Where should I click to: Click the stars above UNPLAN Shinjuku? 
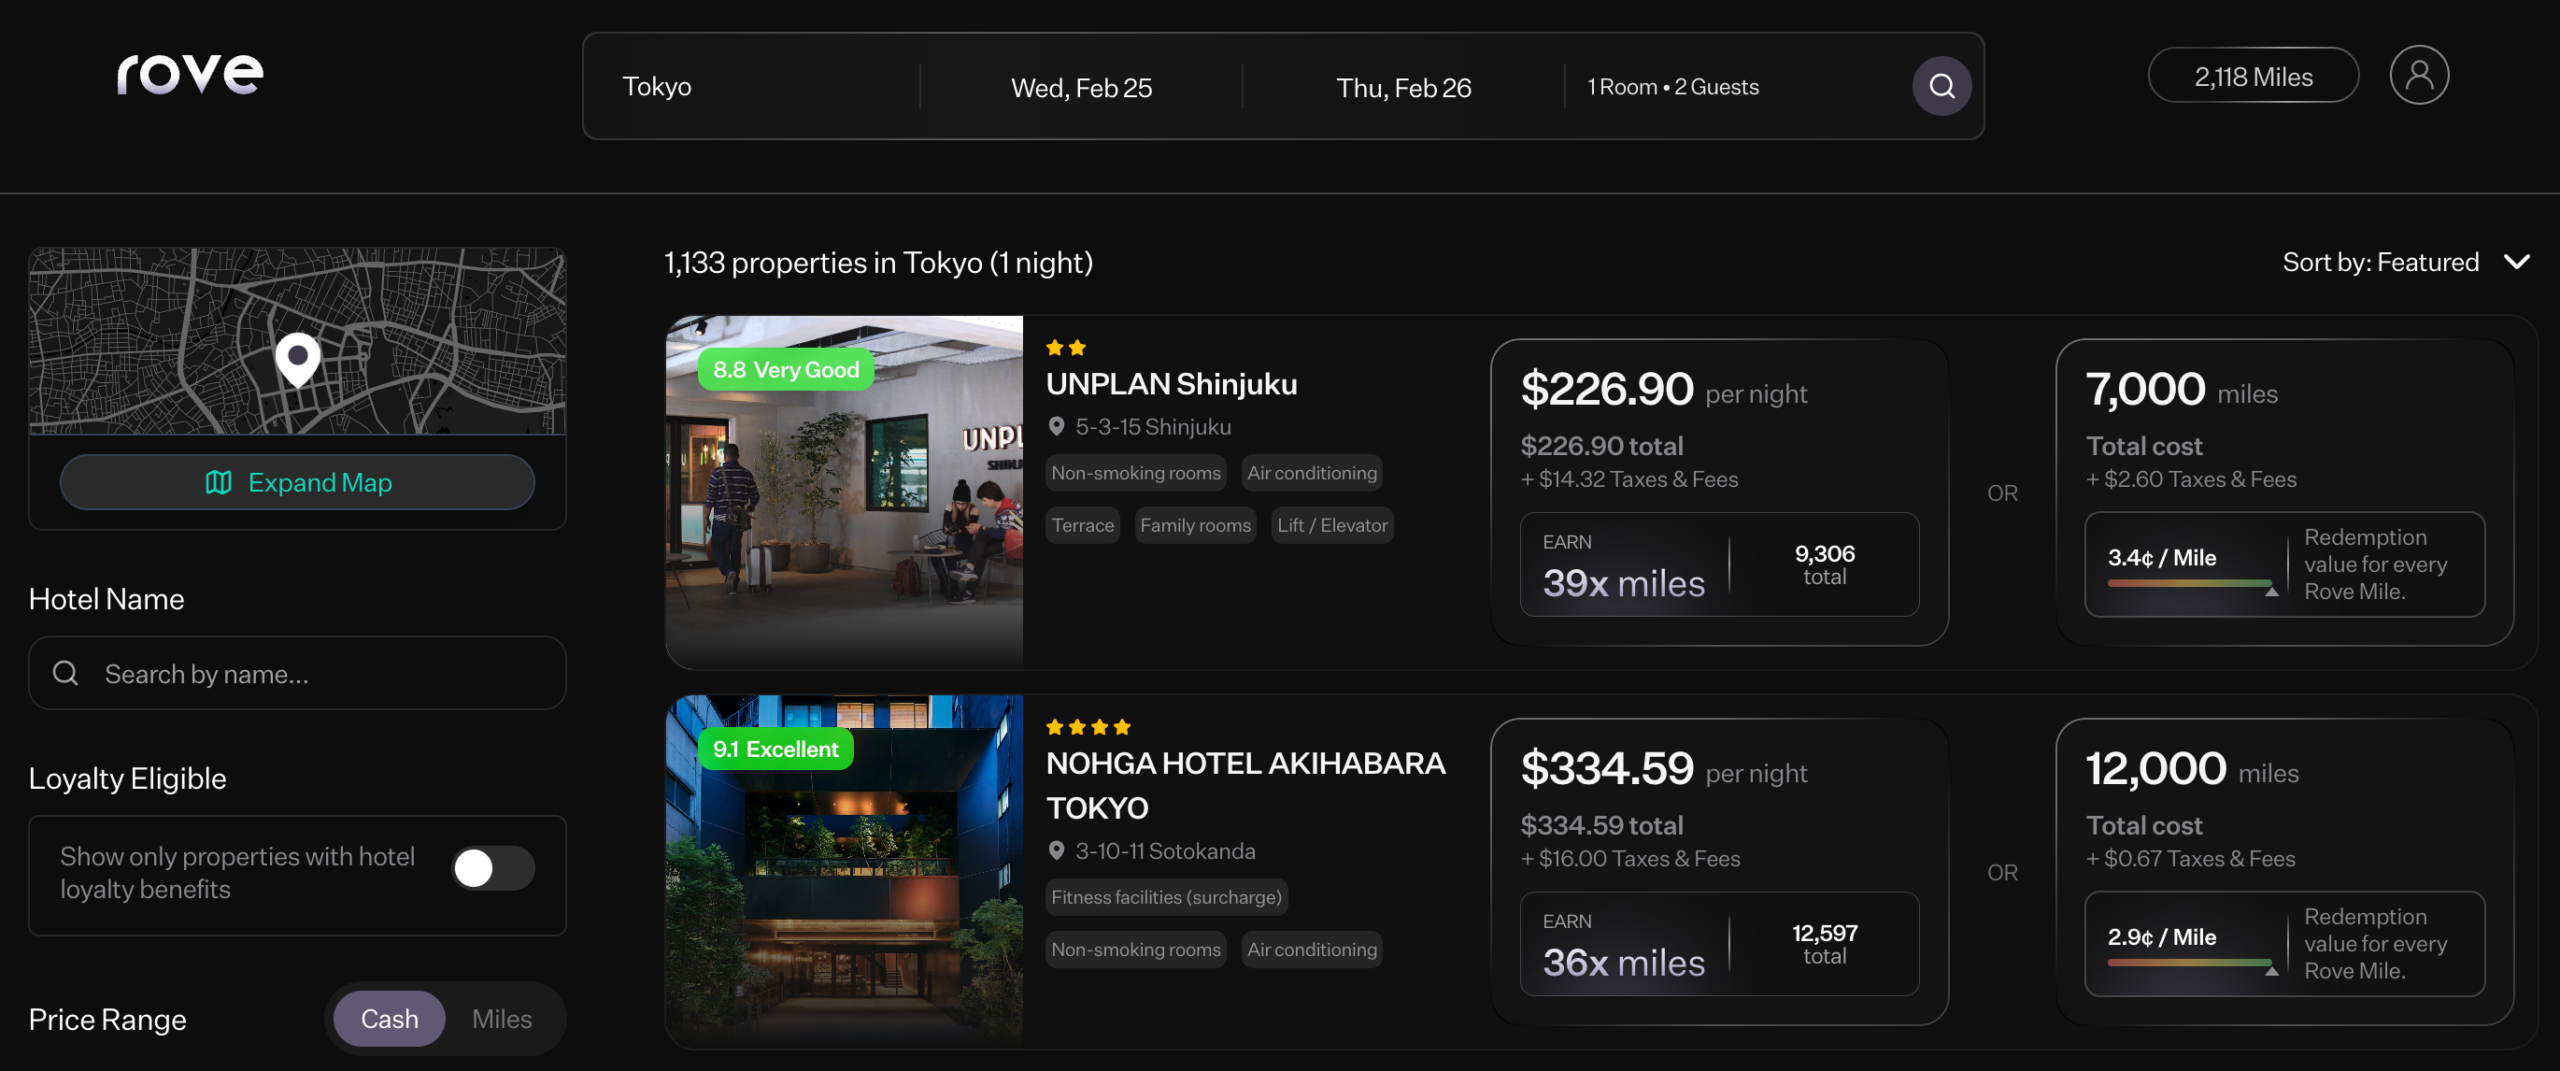[1065, 347]
